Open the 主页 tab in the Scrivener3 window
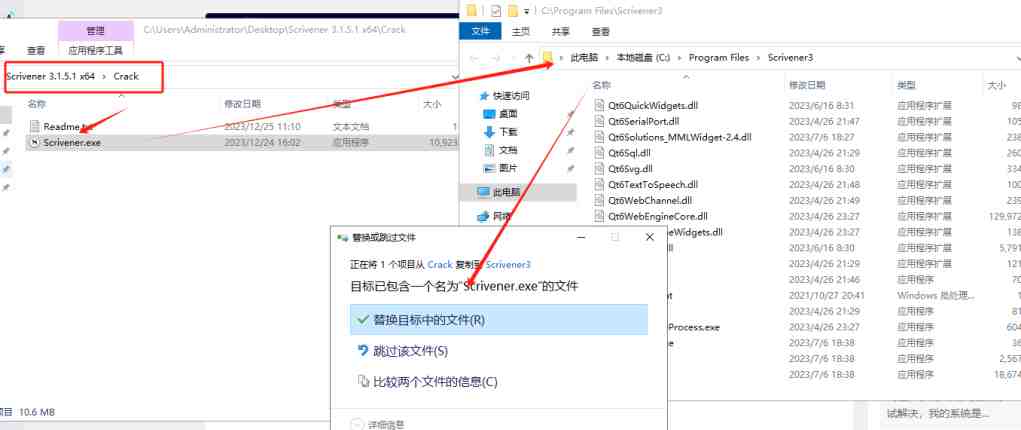 [520, 31]
